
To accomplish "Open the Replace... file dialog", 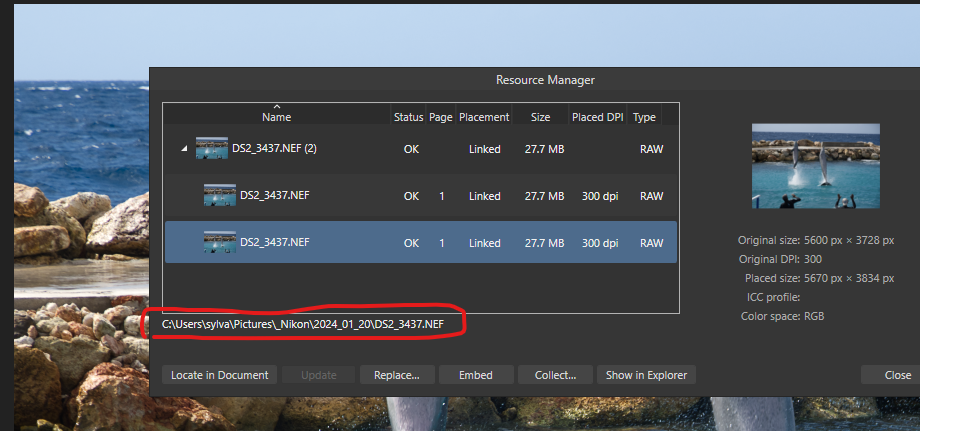I will coord(396,375).
